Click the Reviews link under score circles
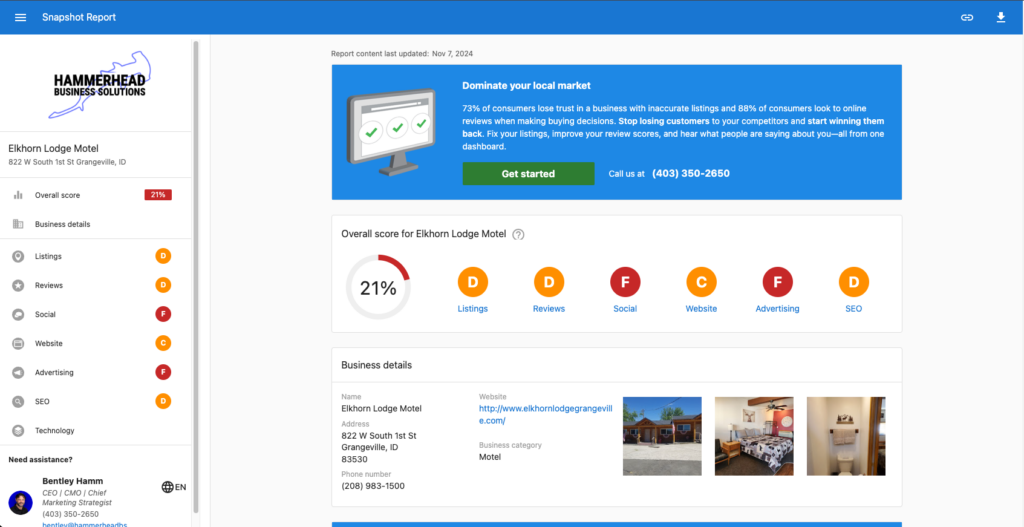This screenshot has width=1024, height=527. [549, 309]
